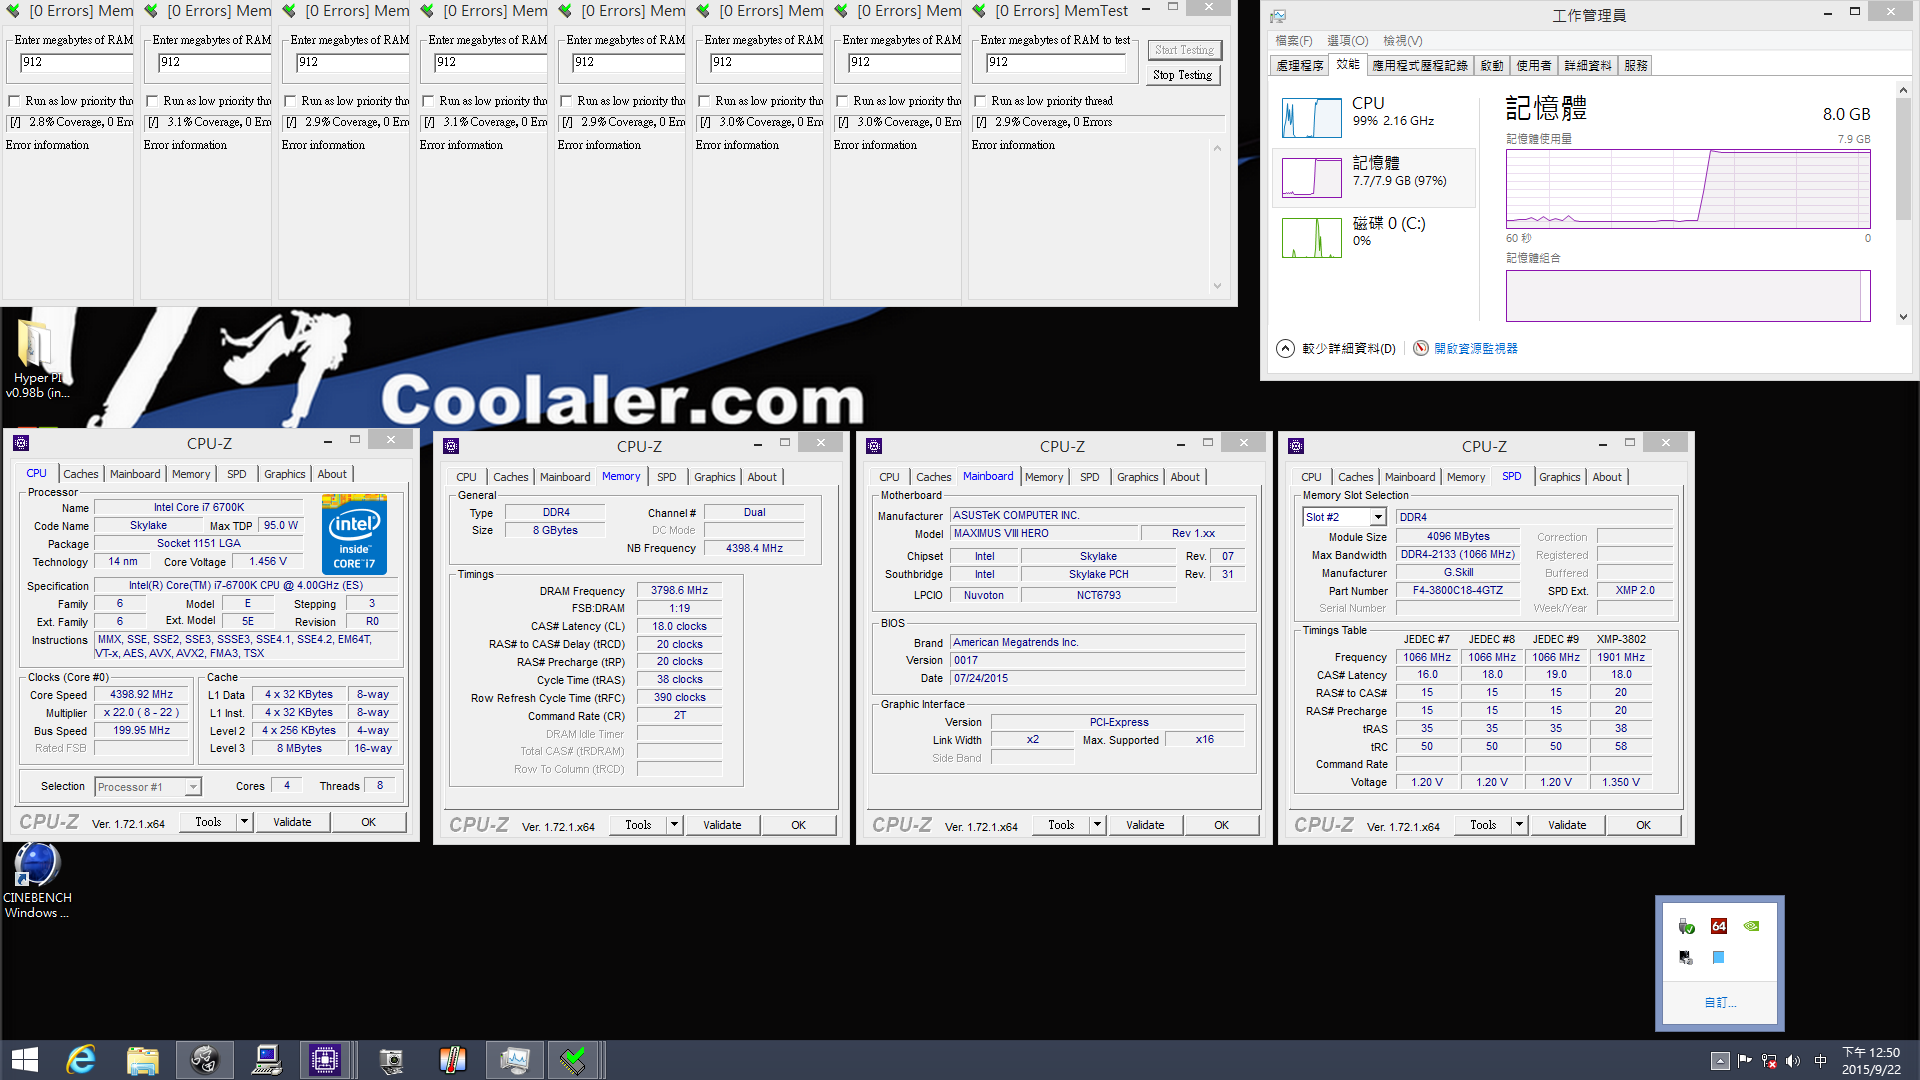The width and height of the screenshot is (1920, 1080).
Task: Toggle low priority checkbox in the second MemTest
Action: tap(153, 101)
